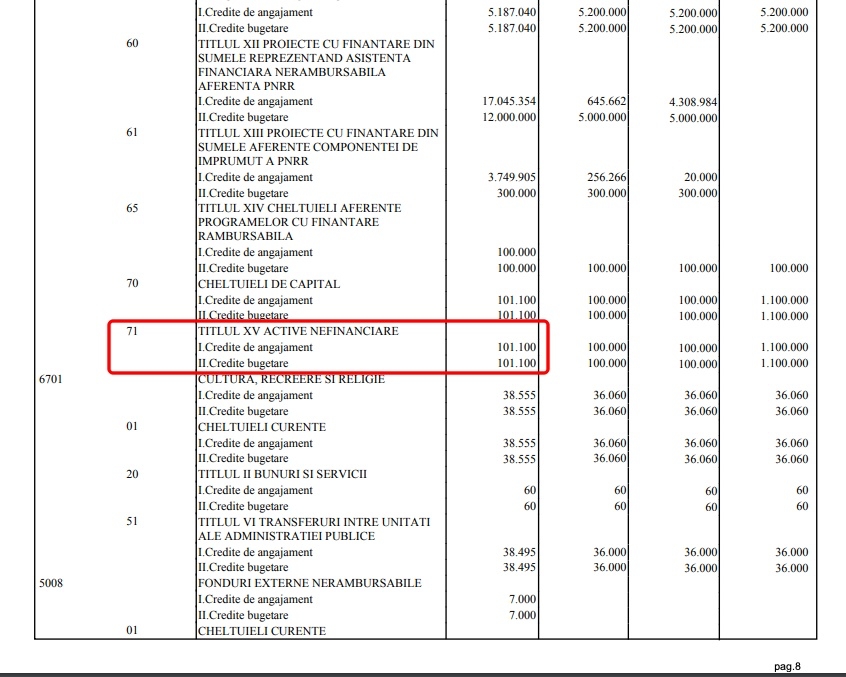Click the TITLUL II BUNURI SI SERVICII heading
Screen dimensions: 846x677
(x=282, y=474)
